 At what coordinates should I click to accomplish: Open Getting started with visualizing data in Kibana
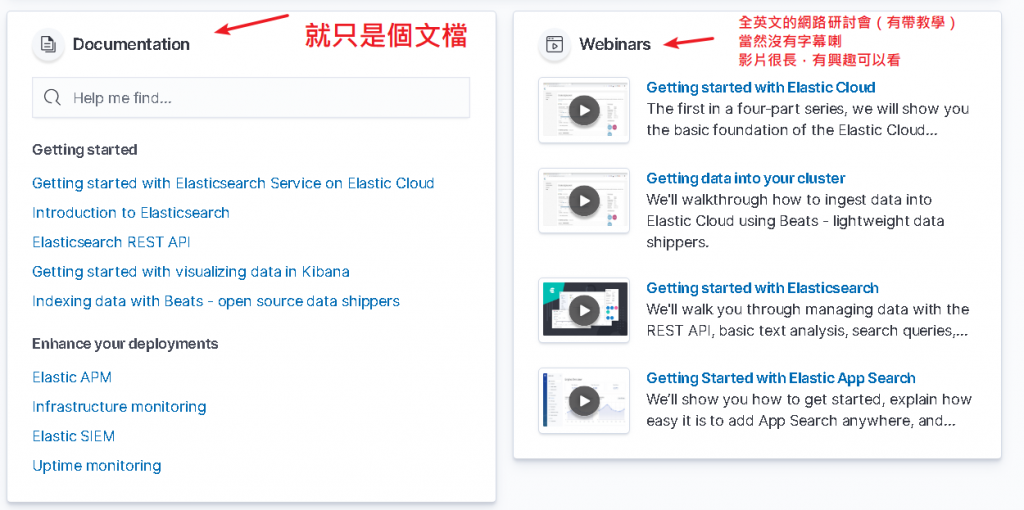[x=191, y=272]
